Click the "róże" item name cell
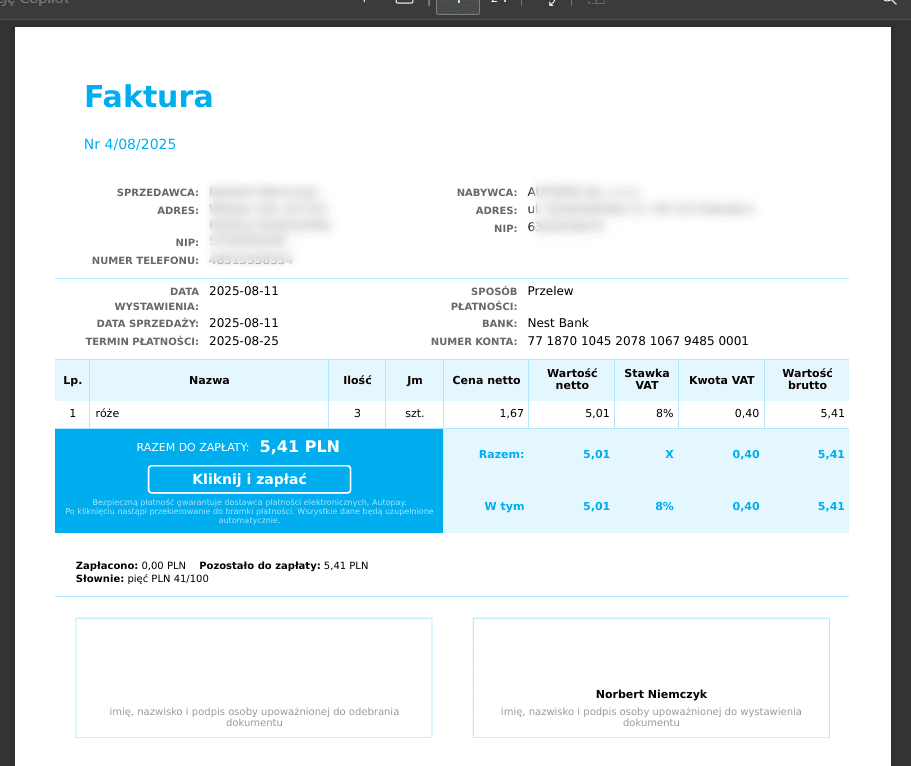 pos(107,413)
